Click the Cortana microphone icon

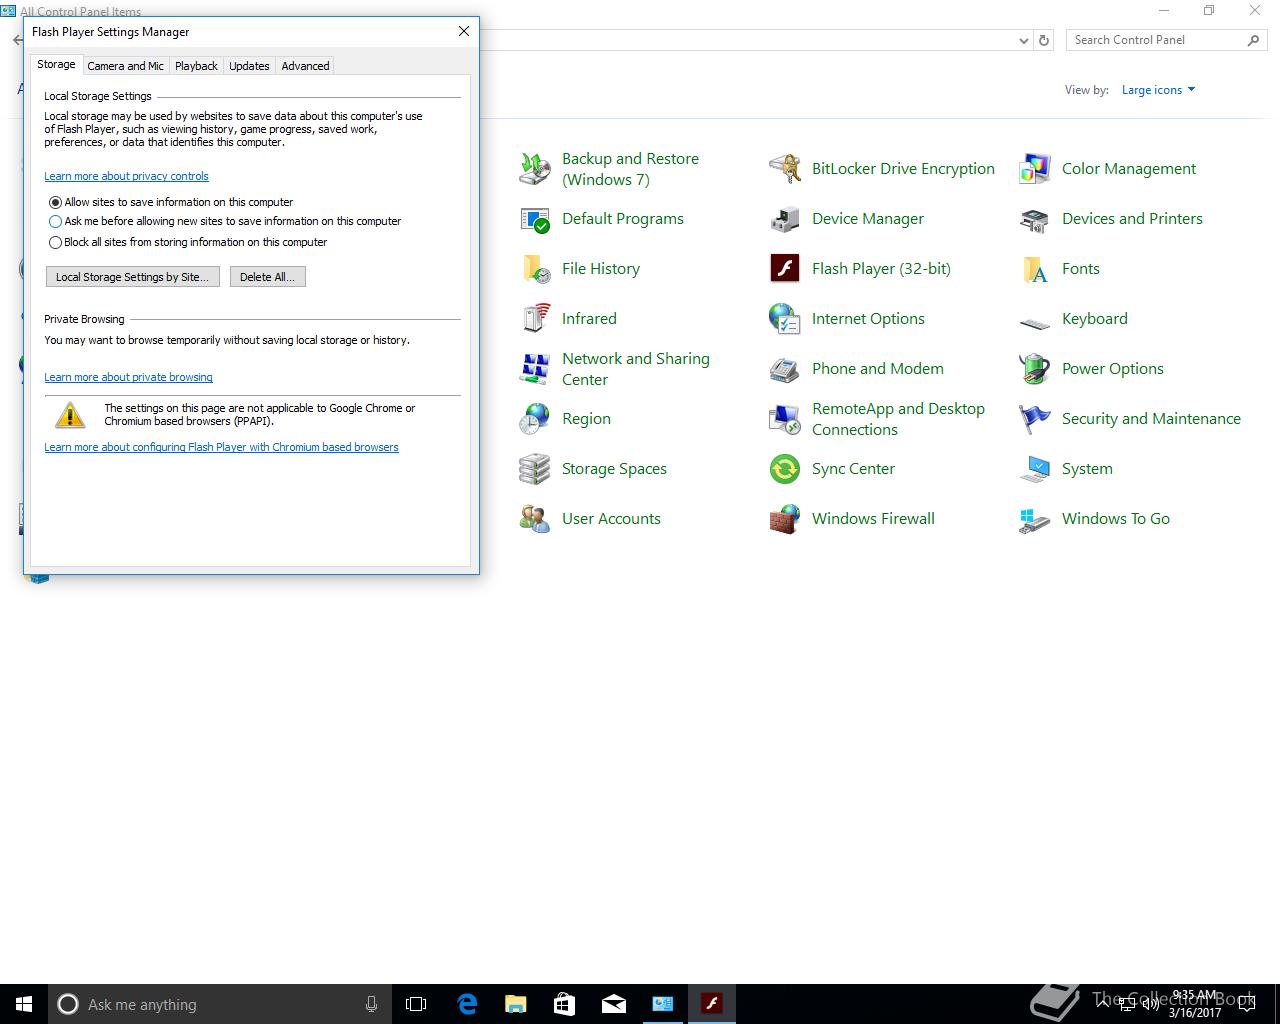click(371, 1004)
